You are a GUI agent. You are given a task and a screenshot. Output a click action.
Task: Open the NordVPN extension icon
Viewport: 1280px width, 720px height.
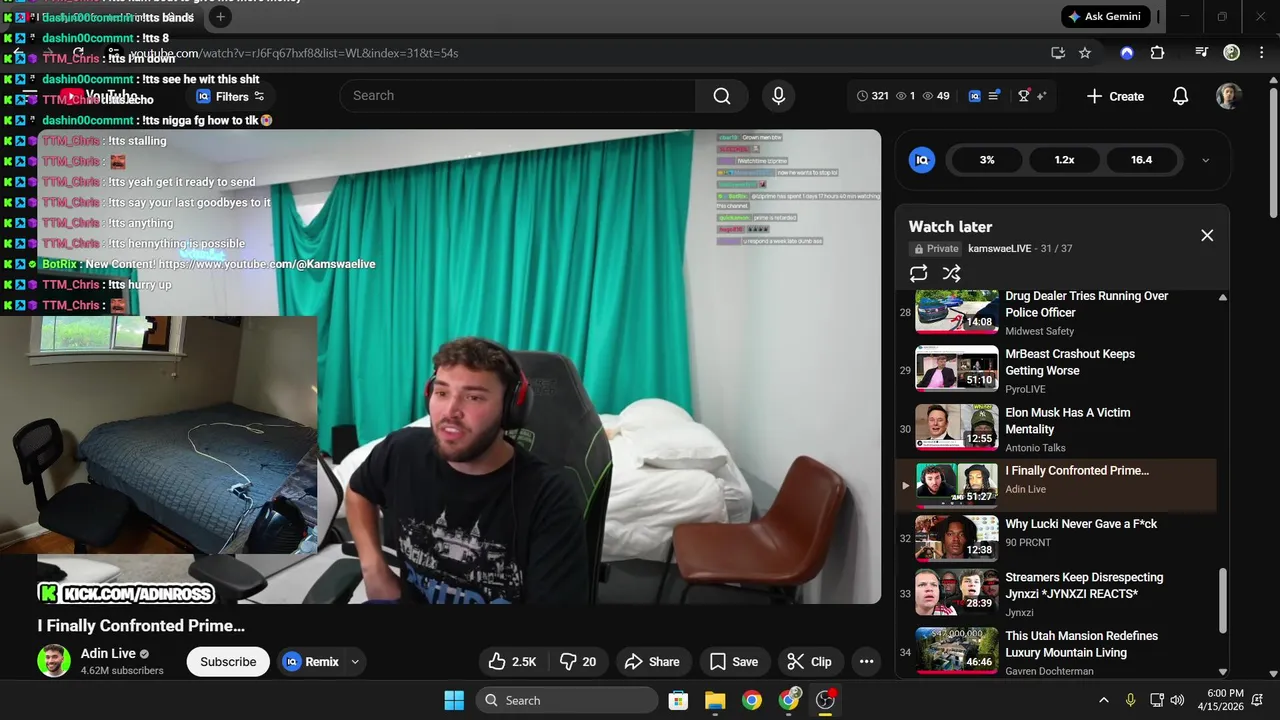coord(1127,53)
